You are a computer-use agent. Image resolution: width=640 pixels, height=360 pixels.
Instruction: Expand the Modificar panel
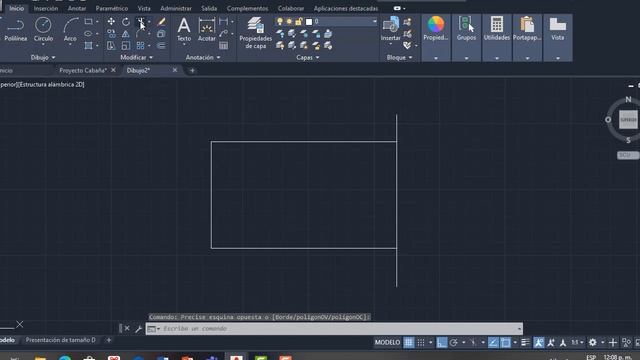point(136,58)
